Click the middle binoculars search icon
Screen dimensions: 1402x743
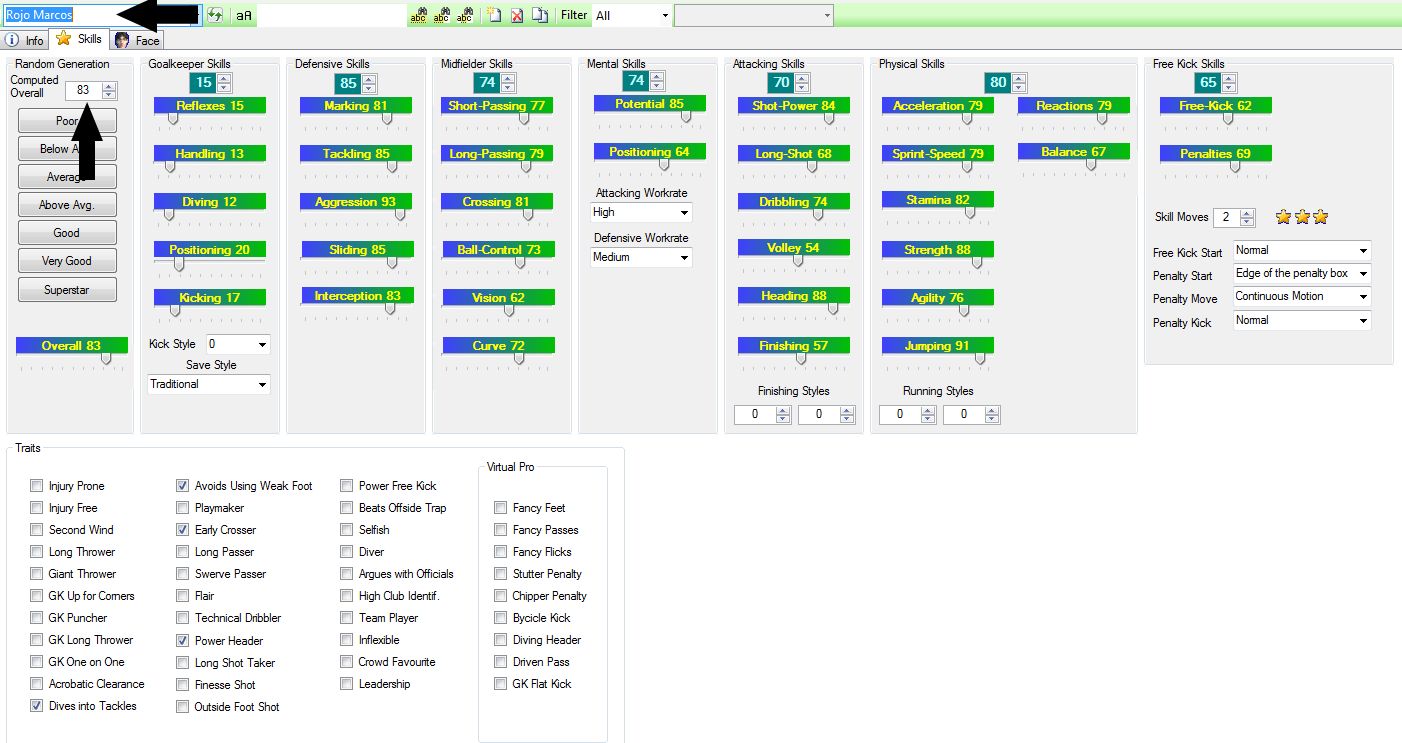point(441,16)
